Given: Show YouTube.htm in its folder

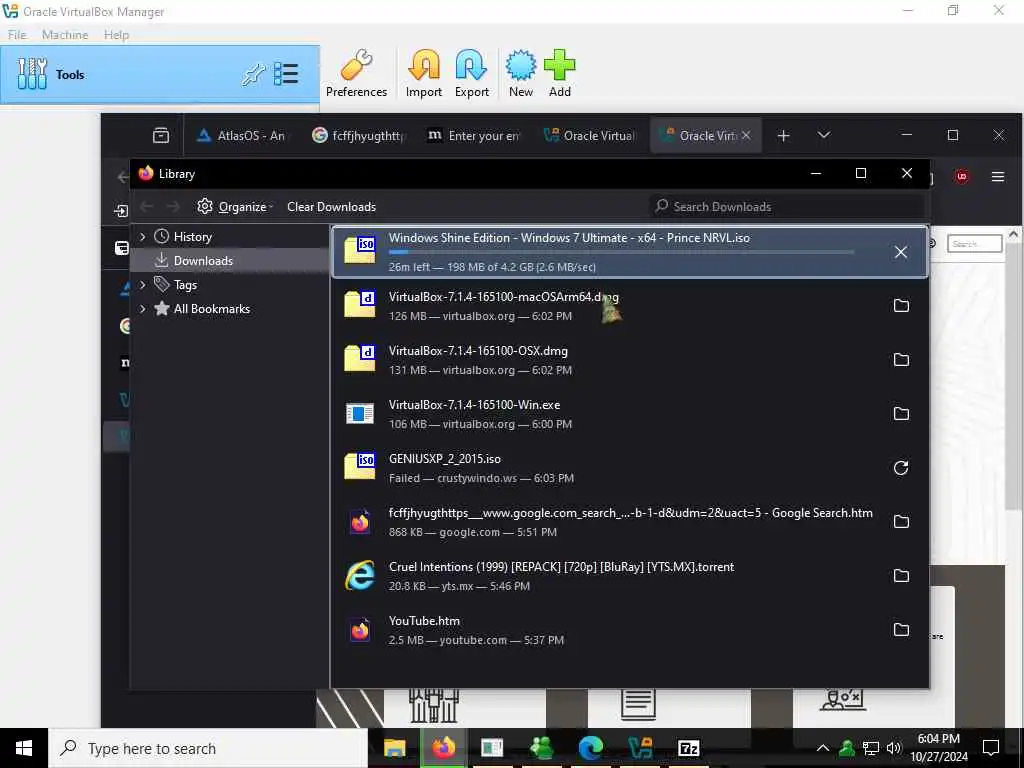Looking at the screenshot, I should point(901,630).
